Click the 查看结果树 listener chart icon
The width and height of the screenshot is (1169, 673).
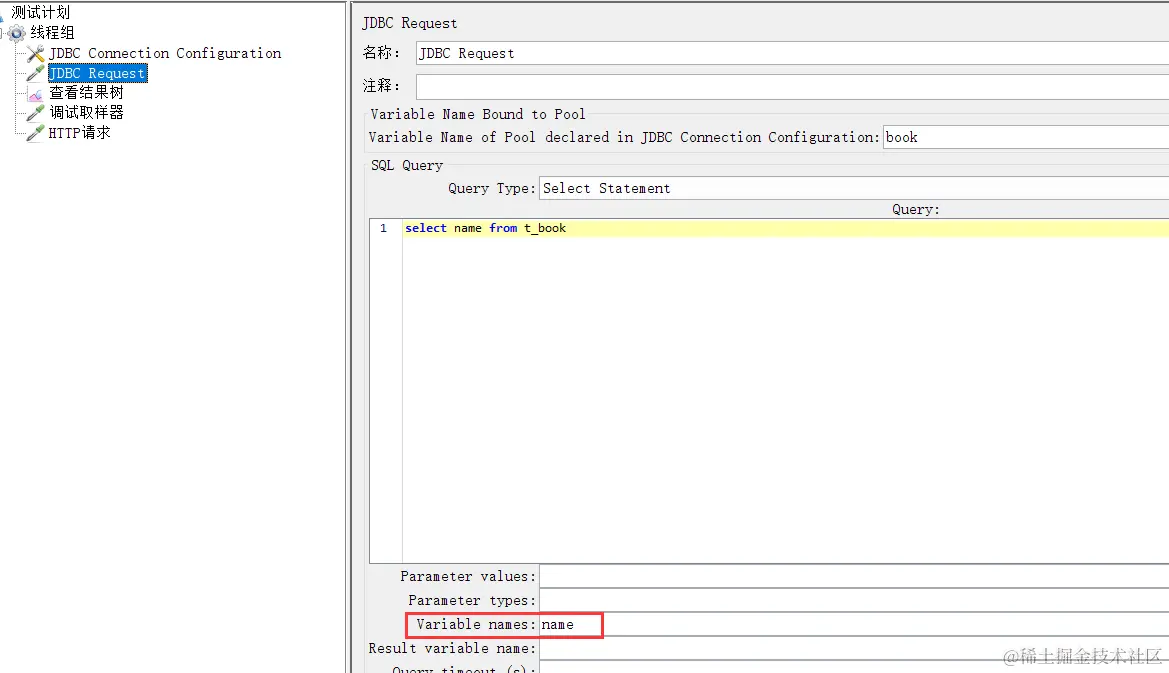(35, 93)
